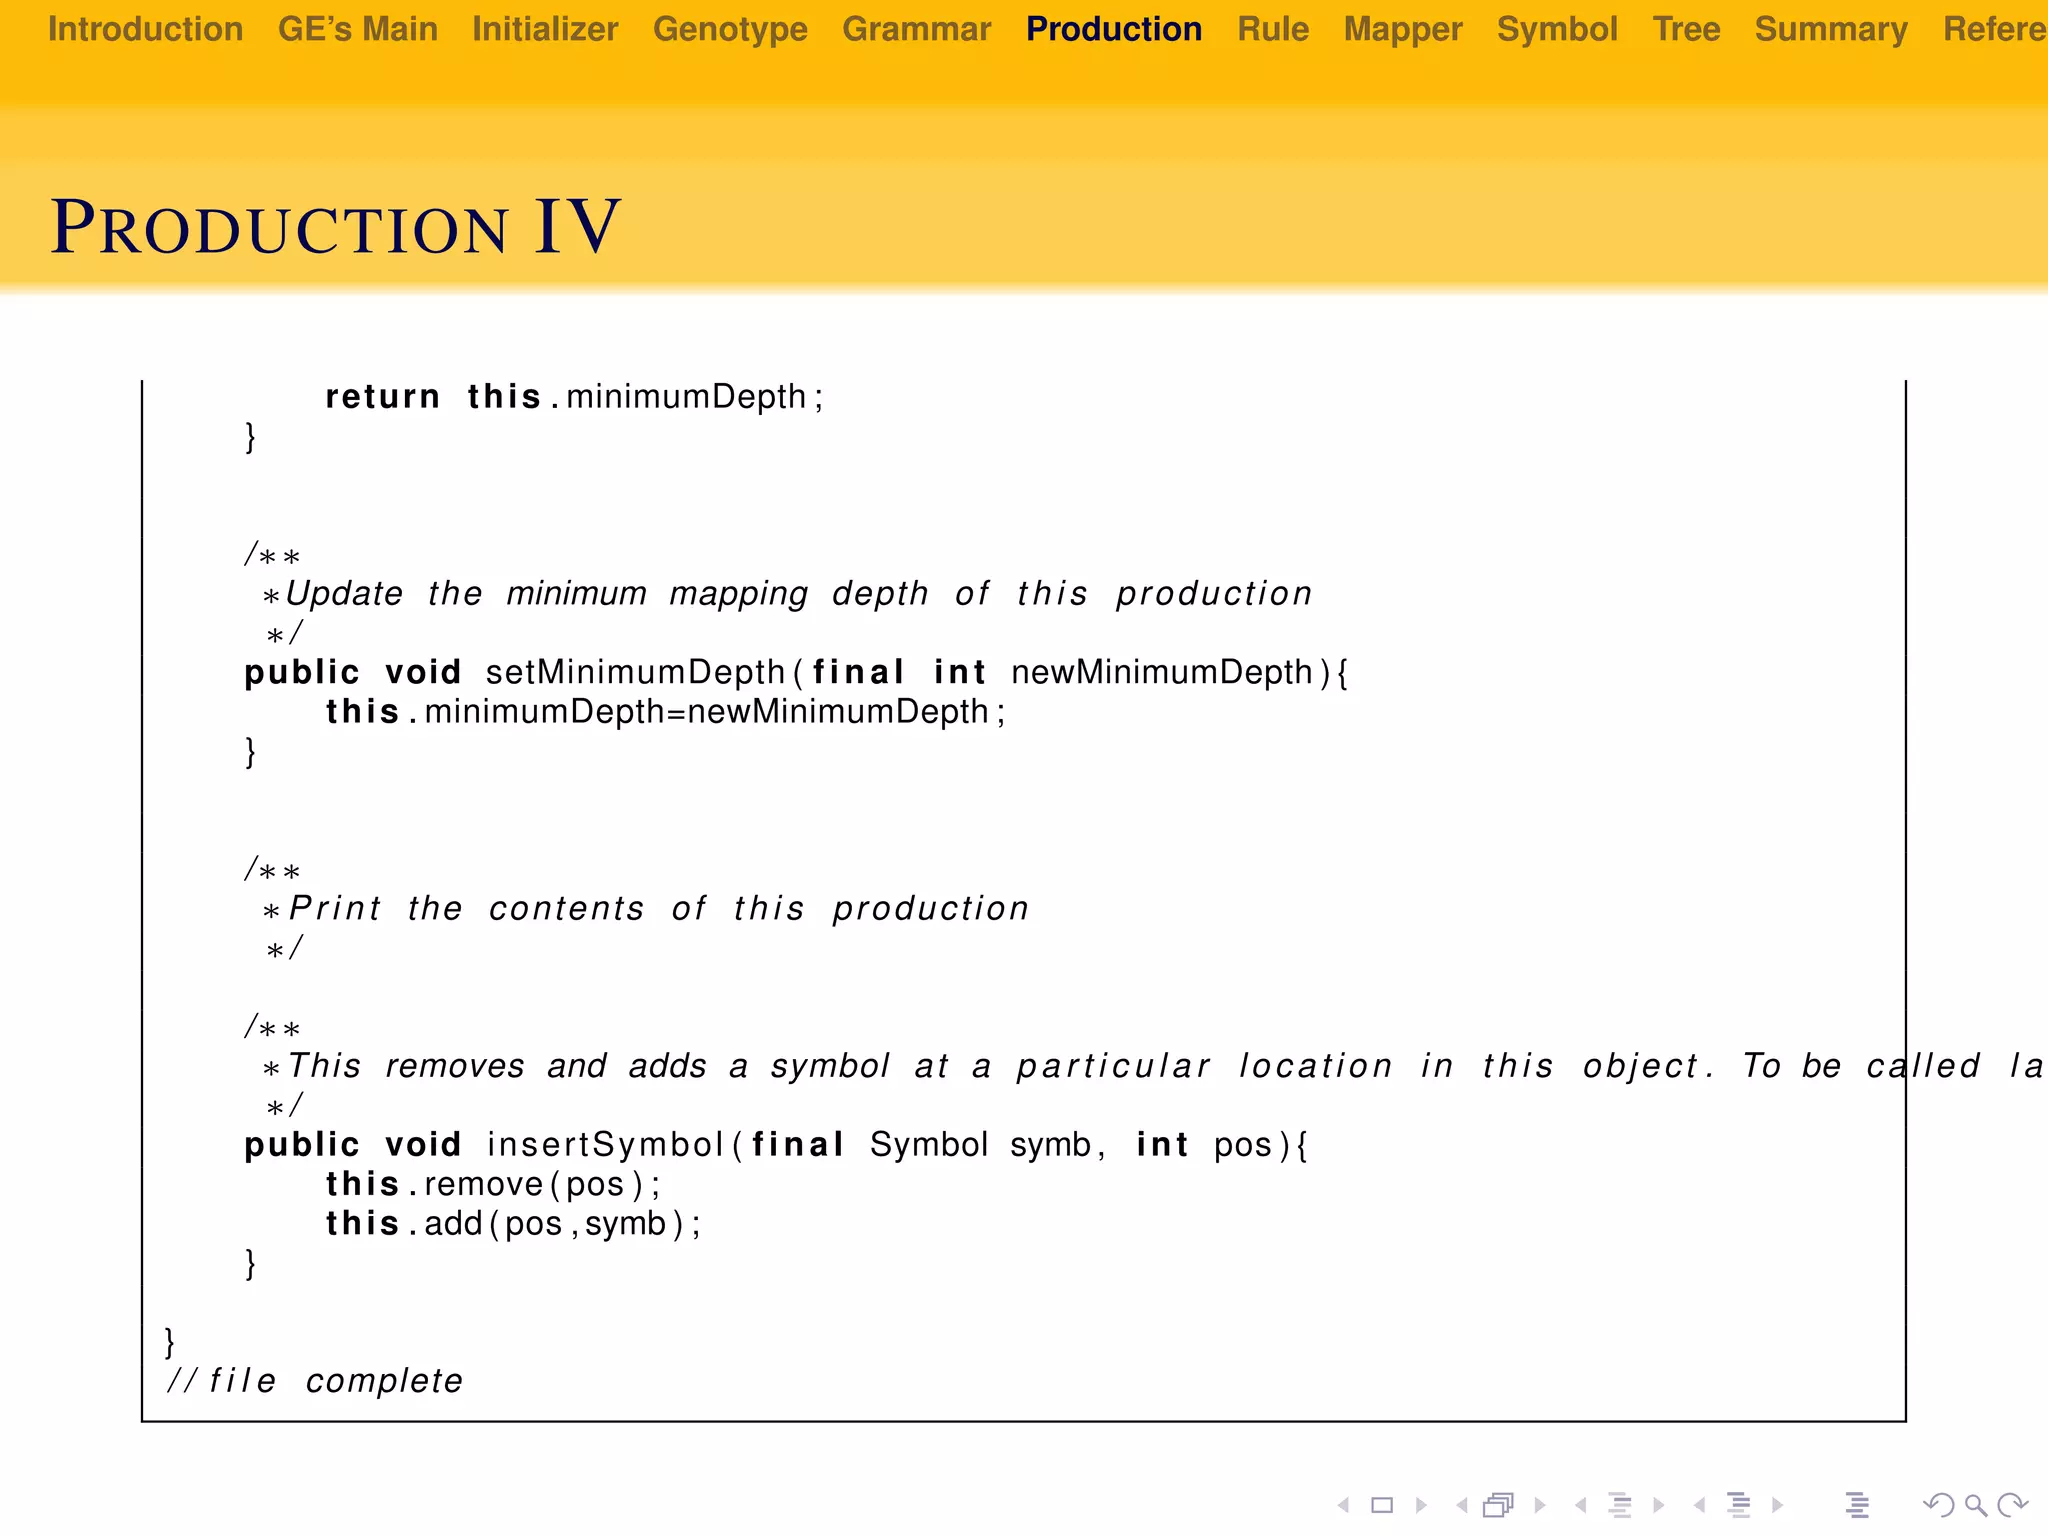Click the section navigation lines icon
The width and height of the screenshot is (2048, 1536).
[x=1739, y=1505]
